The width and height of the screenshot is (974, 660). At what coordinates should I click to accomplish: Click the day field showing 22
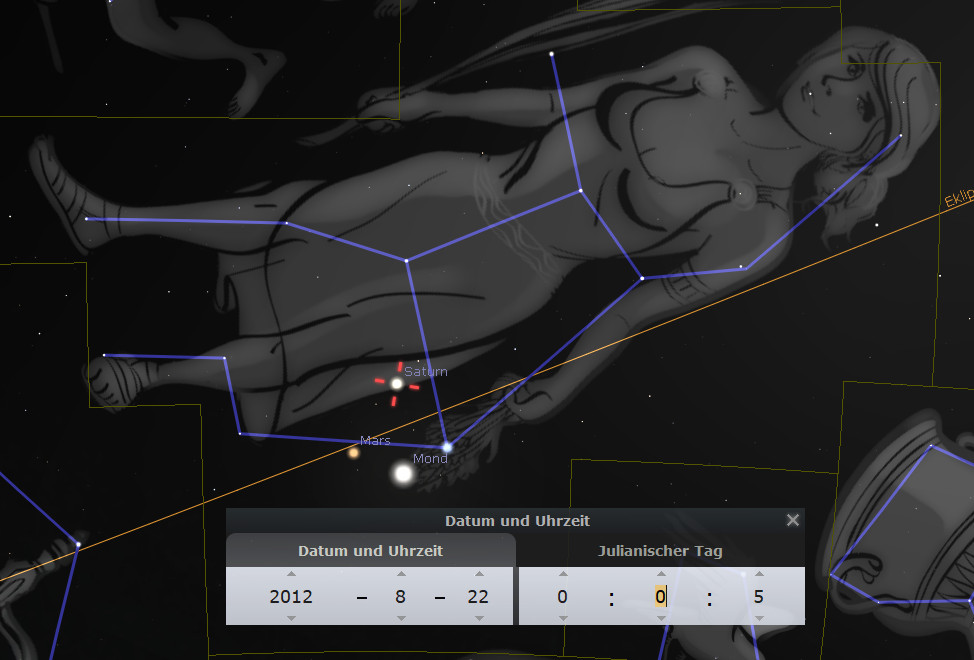pyautogui.click(x=478, y=597)
